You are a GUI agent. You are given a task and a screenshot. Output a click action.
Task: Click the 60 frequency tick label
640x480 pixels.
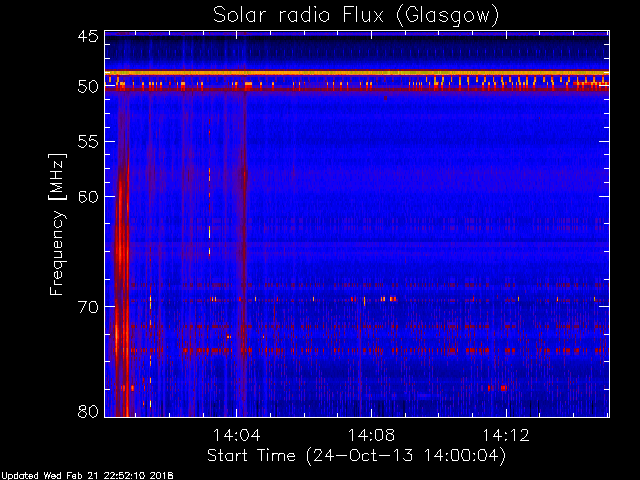pyautogui.click(x=88, y=197)
